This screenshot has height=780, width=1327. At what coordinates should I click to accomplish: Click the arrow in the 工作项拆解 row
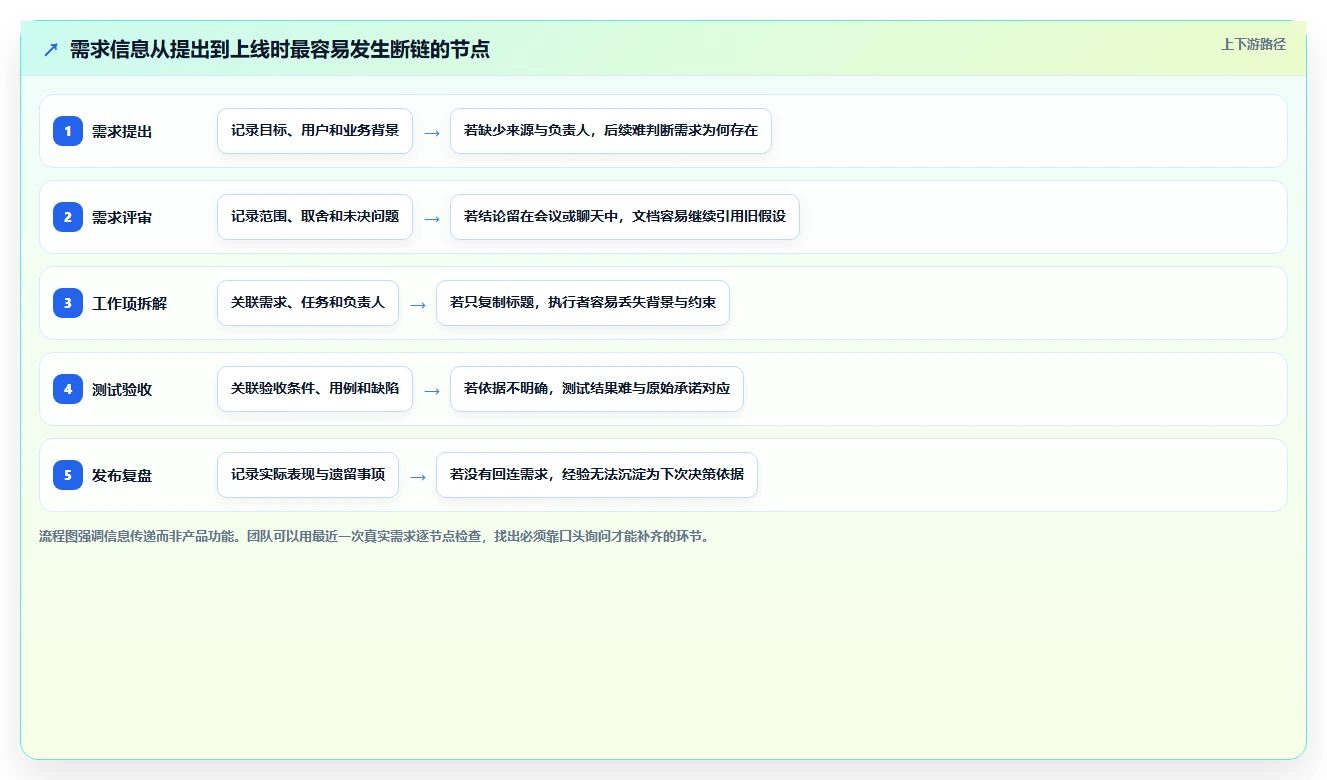click(x=418, y=304)
